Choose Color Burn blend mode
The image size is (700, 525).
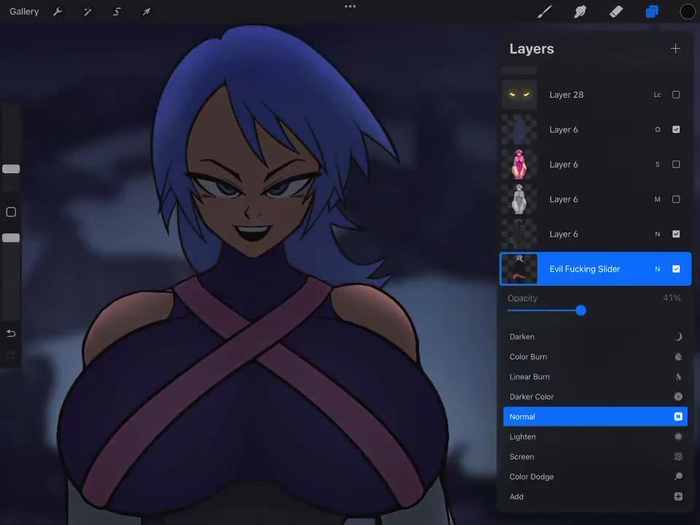[x=595, y=357]
